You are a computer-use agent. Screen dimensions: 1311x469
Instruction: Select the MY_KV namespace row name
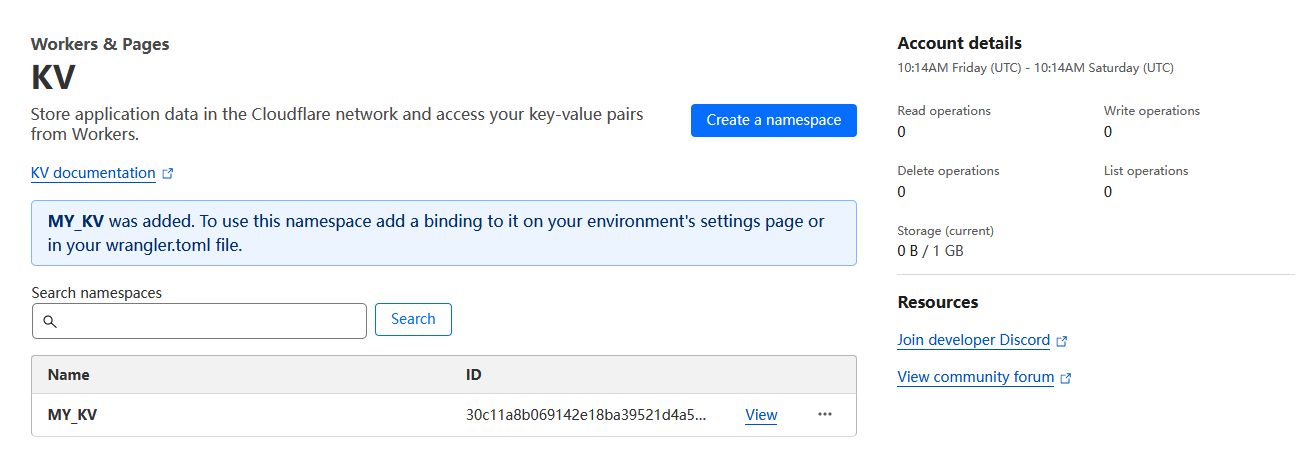coord(73,415)
